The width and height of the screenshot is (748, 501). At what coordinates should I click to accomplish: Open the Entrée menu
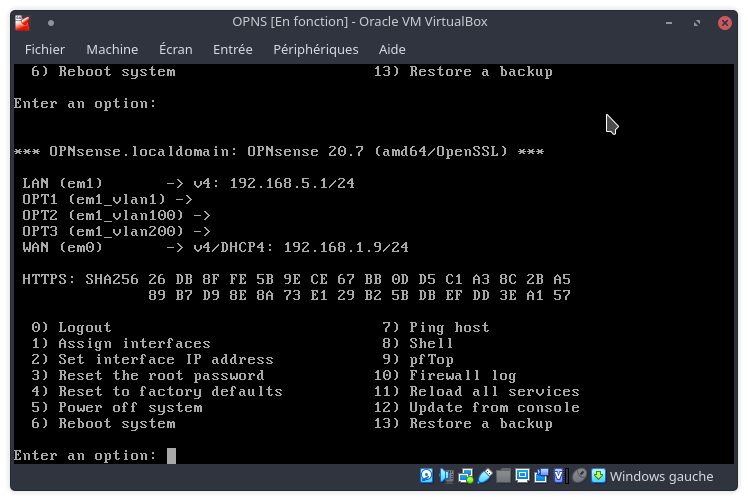point(233,50)
